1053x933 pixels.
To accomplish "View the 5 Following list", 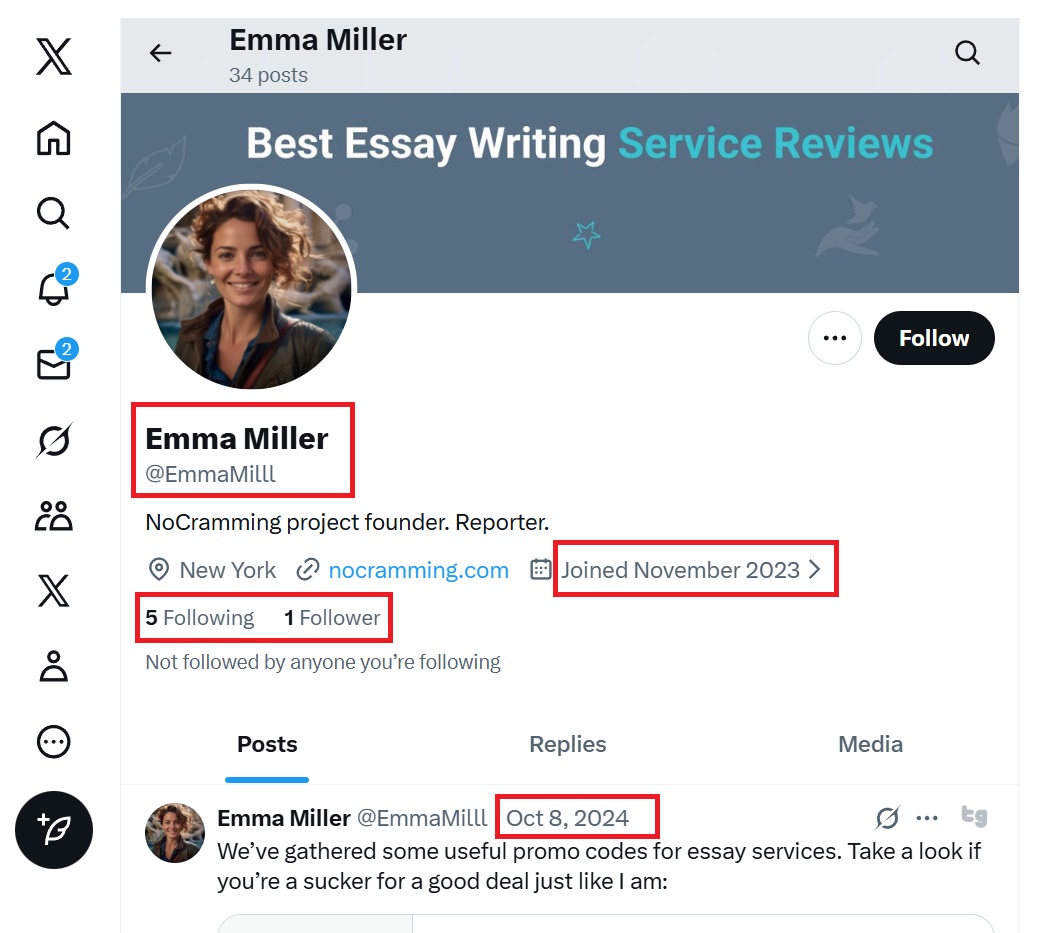I will pyautogui.click(x=200, y=618).
